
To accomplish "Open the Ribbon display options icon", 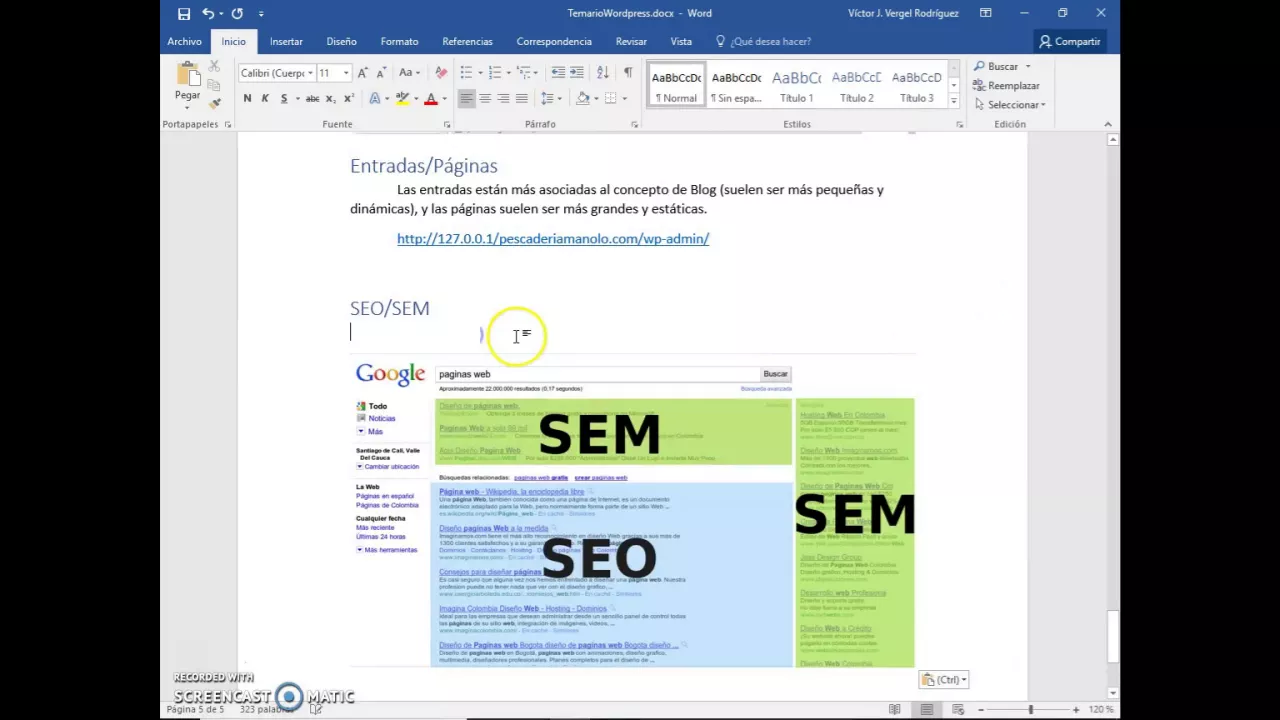I will point(985,13).
